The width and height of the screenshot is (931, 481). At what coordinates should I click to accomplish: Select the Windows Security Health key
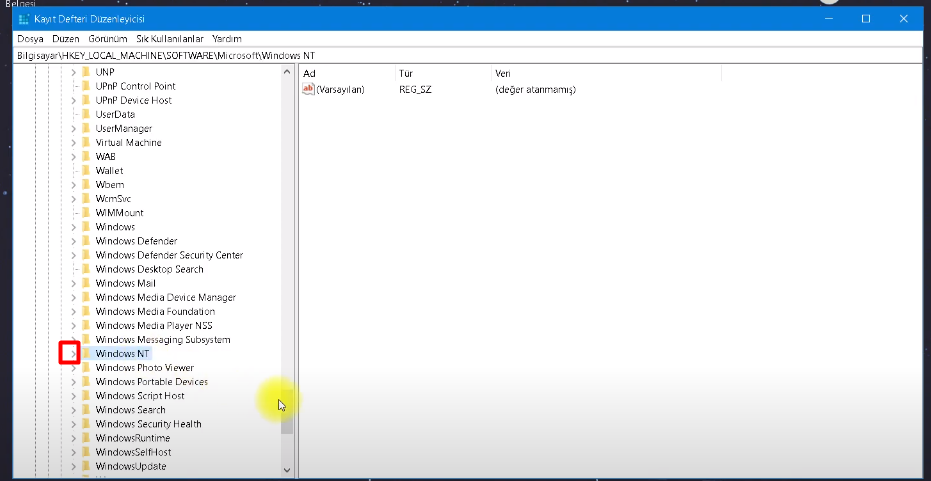click(148, 424)
